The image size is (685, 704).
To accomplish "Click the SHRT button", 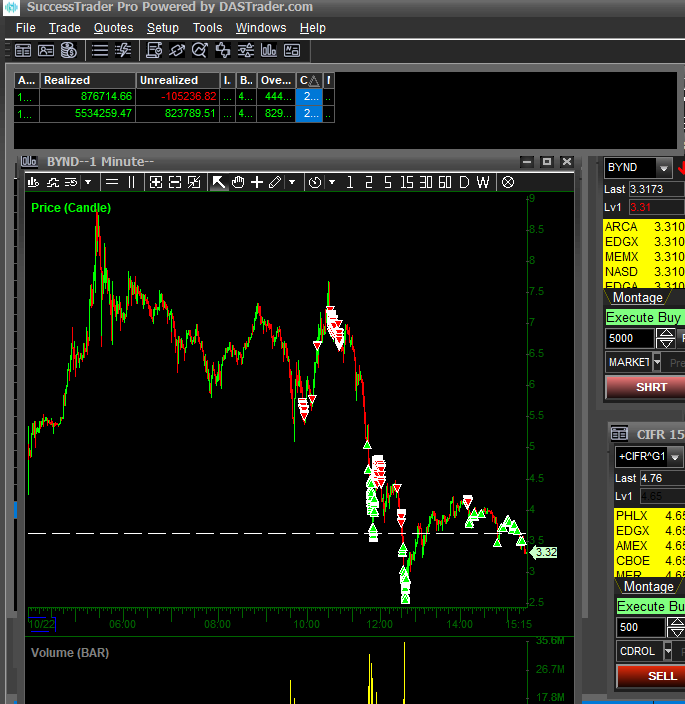I will pyautogui.click(x=645, y=387).
